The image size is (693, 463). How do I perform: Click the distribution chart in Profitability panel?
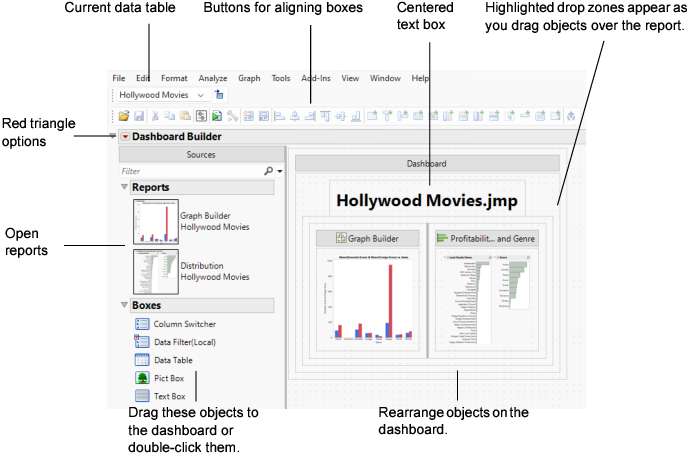click(x=487, y=299)
